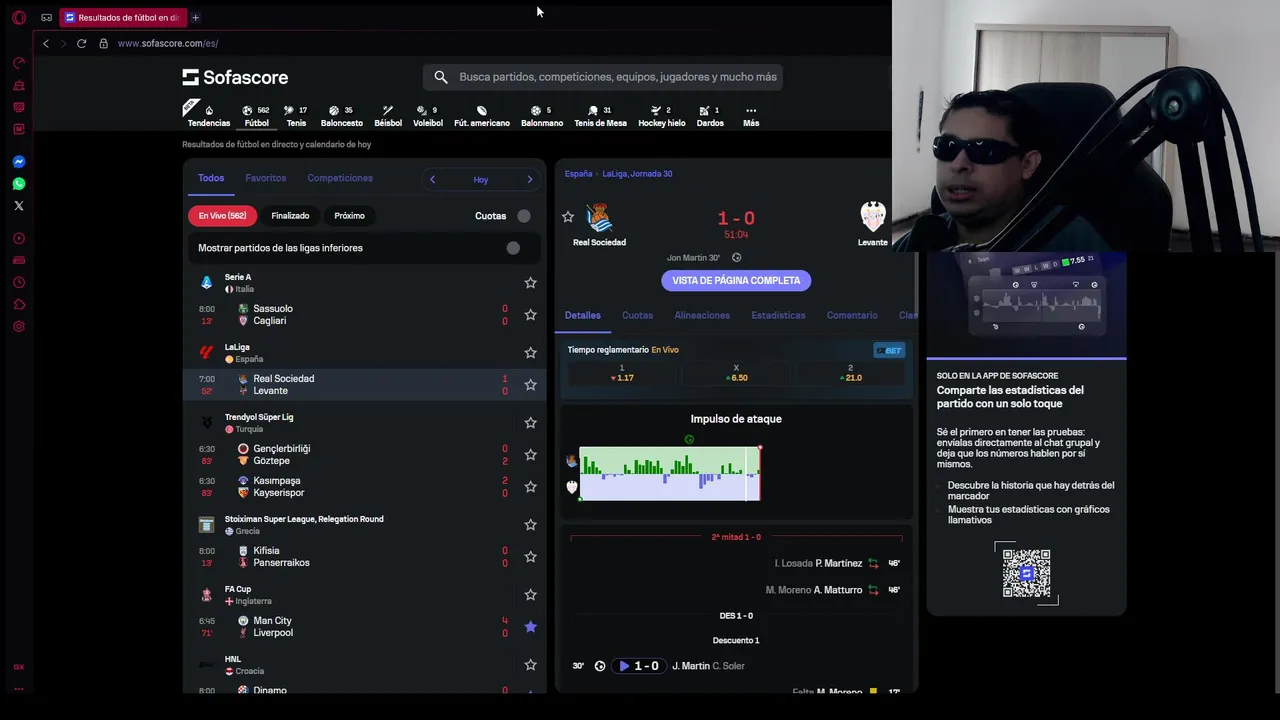Open the LaLiga, Jornada 30 breadcrumb link
Screen dimensions: 1280x720
(637, 174)
